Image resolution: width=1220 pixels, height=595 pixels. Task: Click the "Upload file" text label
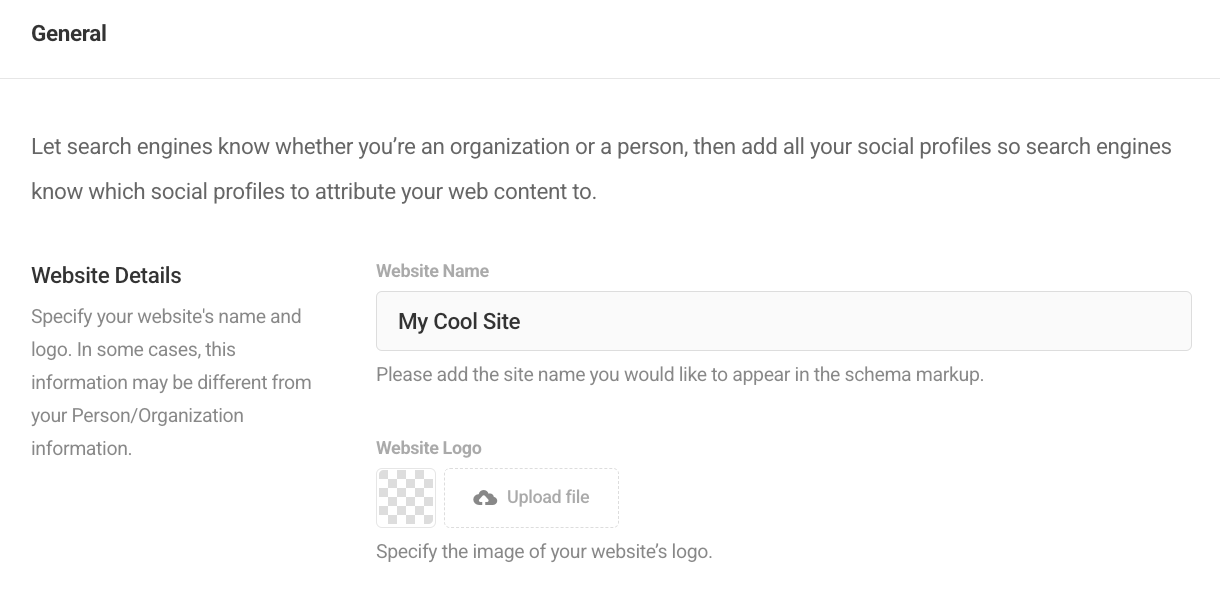coord(548,498)
